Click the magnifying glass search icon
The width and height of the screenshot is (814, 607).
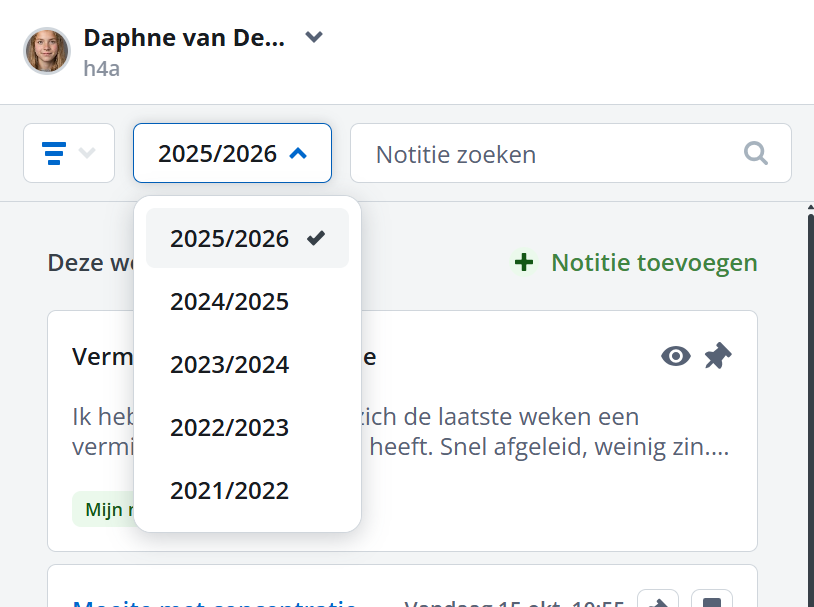click(756, 154)
